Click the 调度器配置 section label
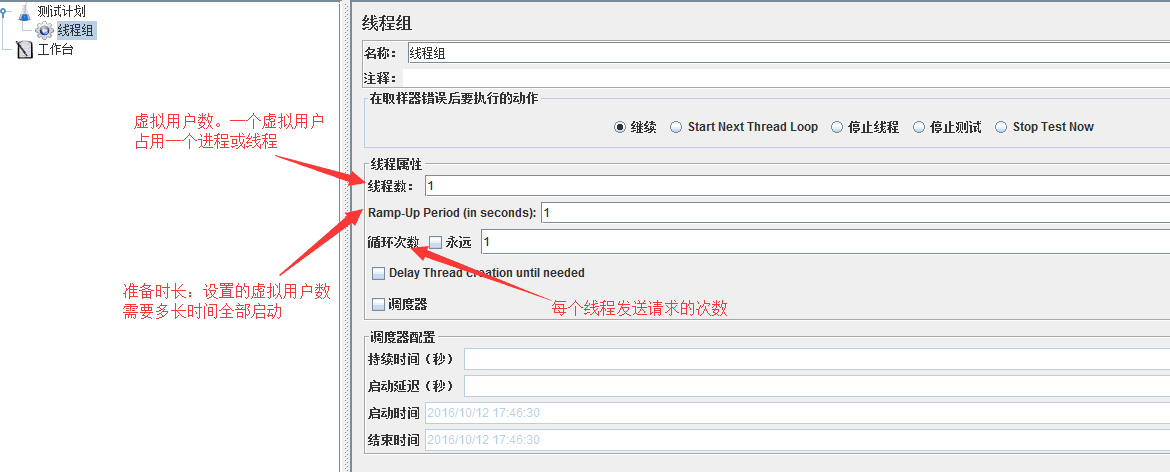Viewport: 1170px width, 472px height. click(x=403, y=336)
